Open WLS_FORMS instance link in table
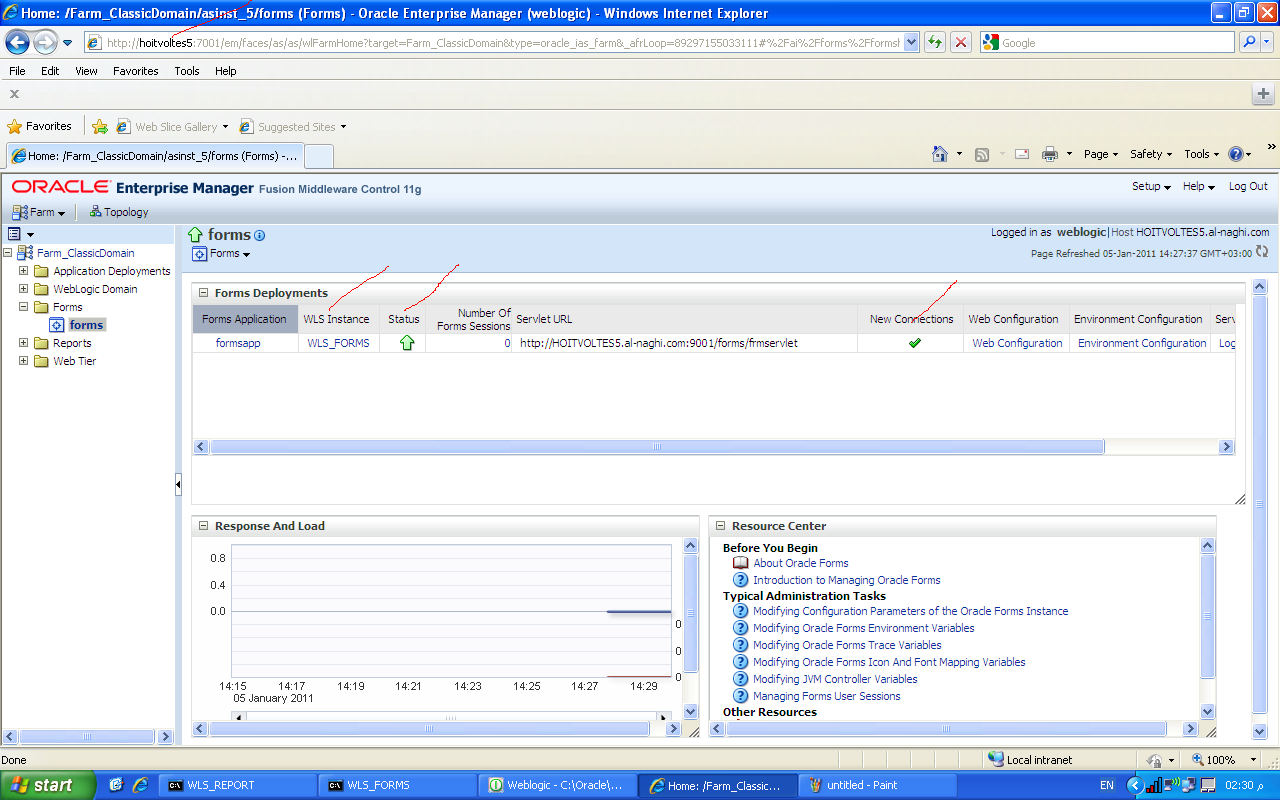The height and width of the screenshot is (800, 1280). [338, 343]
